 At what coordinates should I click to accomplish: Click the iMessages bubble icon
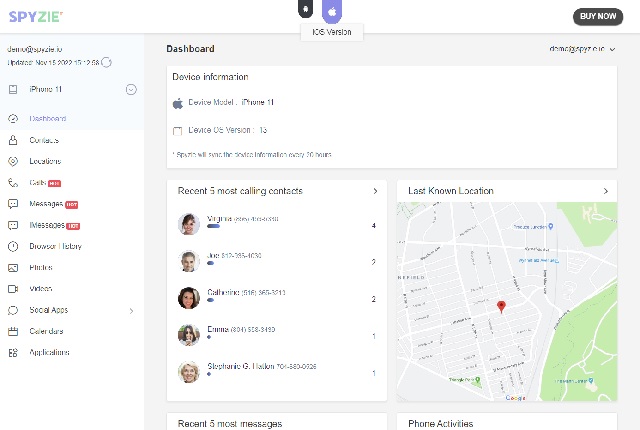pyautogui.click(x=13, y=225)
